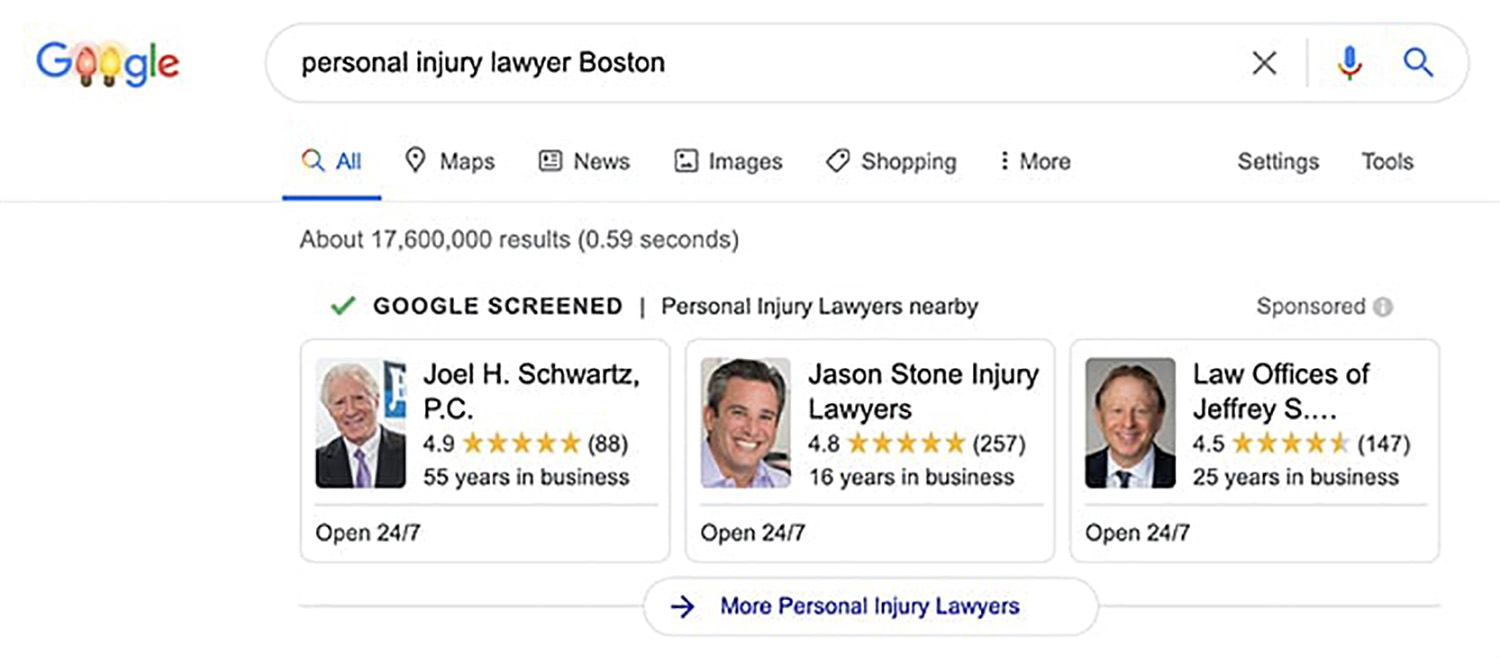Viewport: 1500px width, 663px height.
Task: Click the Law Offices of Jeffrey S. photo
Action: pos(1130,423)
